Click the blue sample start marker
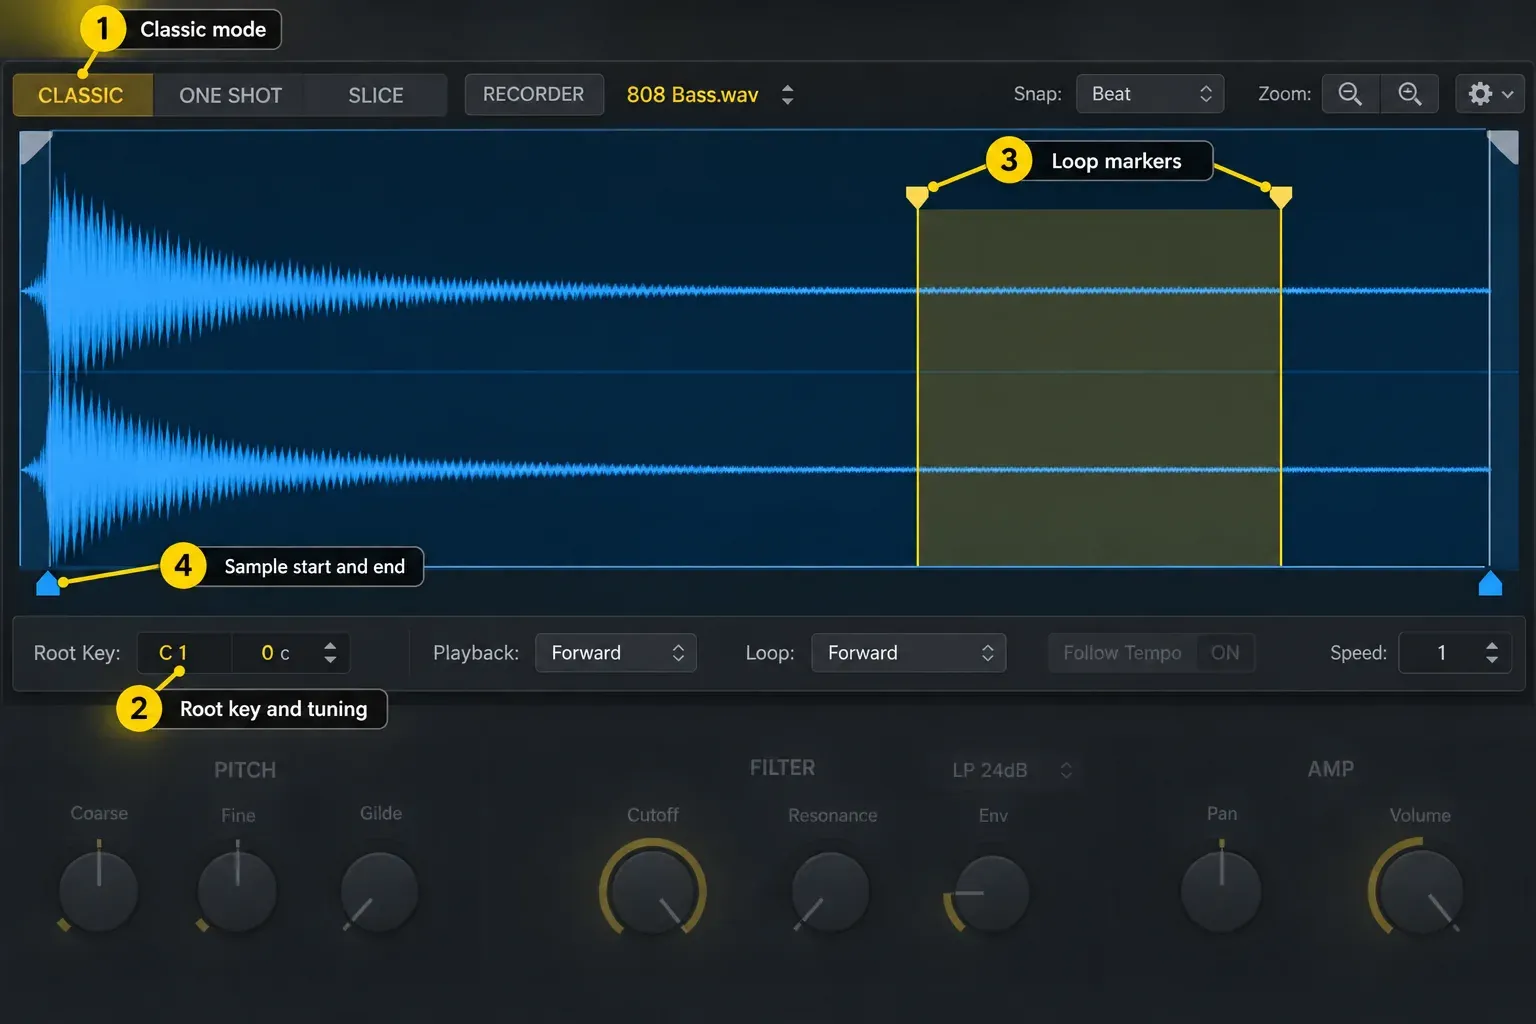Screen dimensions: 1536x1024 click(47, 583)
